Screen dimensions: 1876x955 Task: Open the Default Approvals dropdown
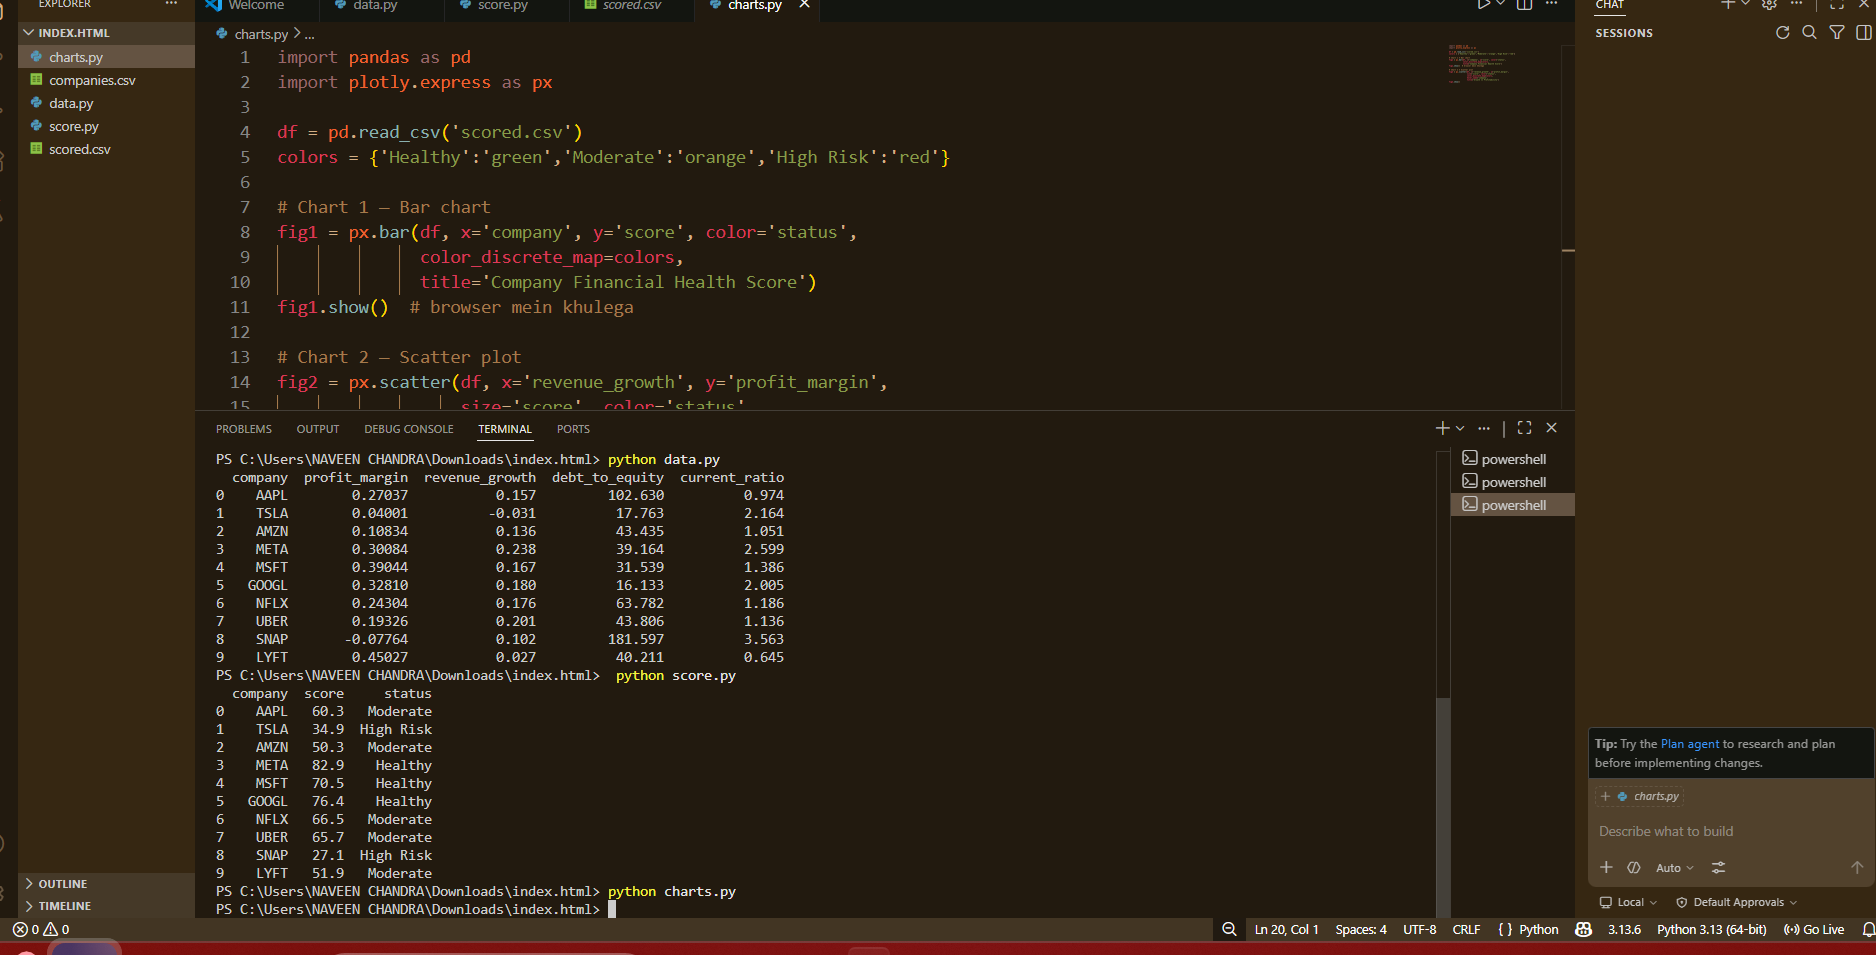tap(1737, 902)
